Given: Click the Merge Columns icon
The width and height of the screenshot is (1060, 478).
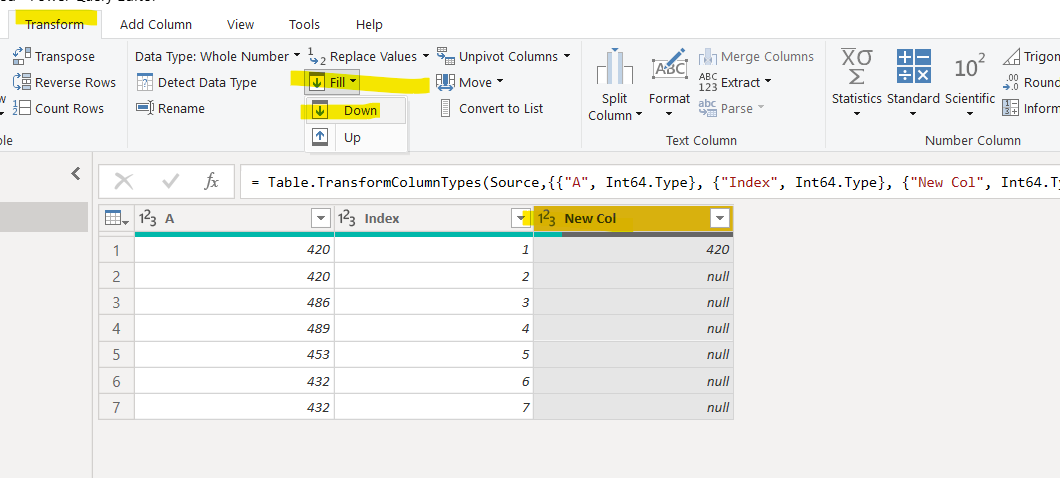Looking at the screenshot, I should [707, 56].
